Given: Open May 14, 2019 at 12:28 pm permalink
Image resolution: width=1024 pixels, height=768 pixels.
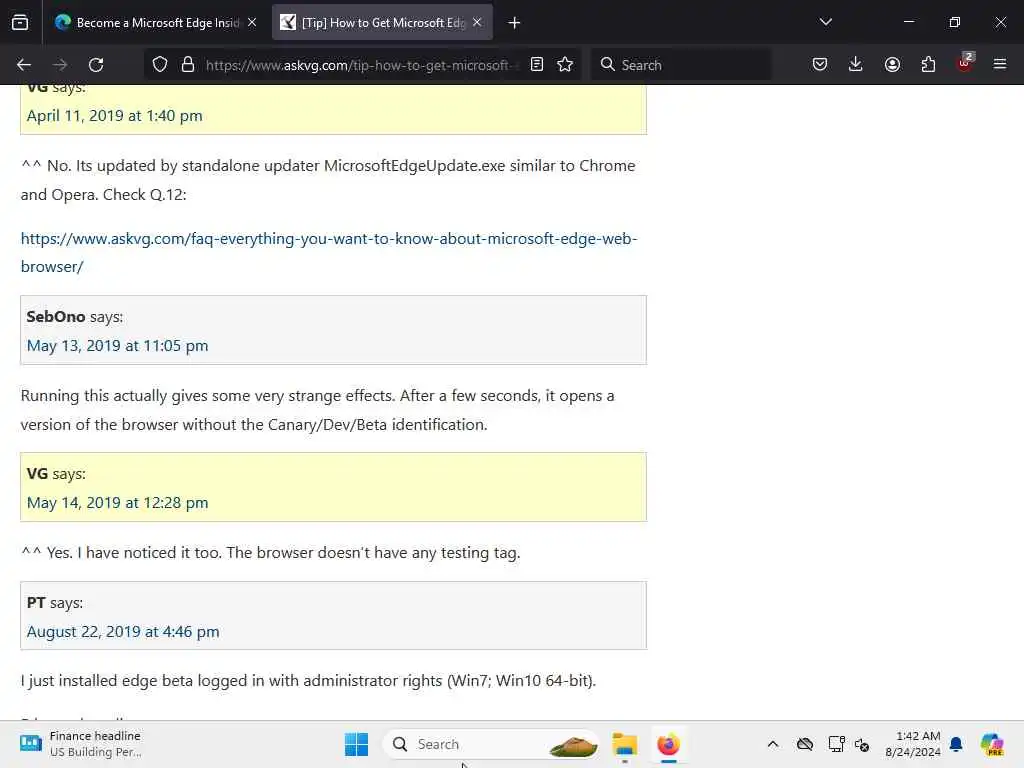Looking at the screenshot, I should (x=118, y=503).
